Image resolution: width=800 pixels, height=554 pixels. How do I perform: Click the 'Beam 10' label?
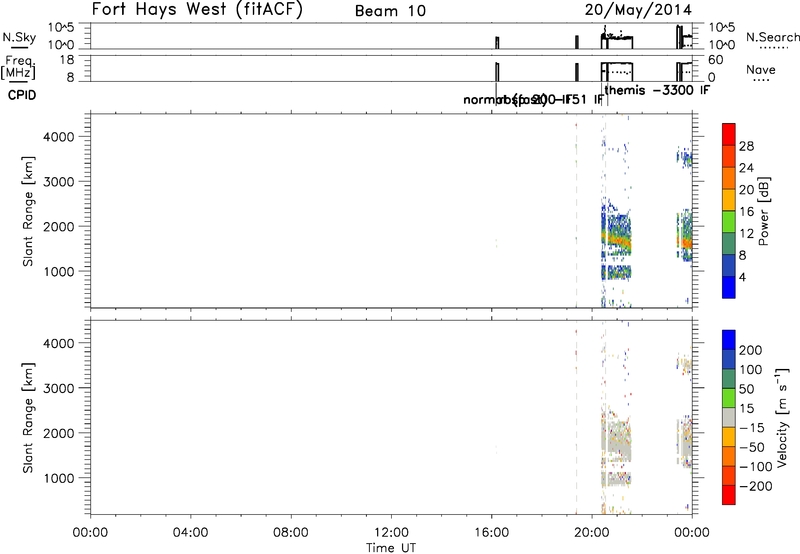tap(390, 11)
